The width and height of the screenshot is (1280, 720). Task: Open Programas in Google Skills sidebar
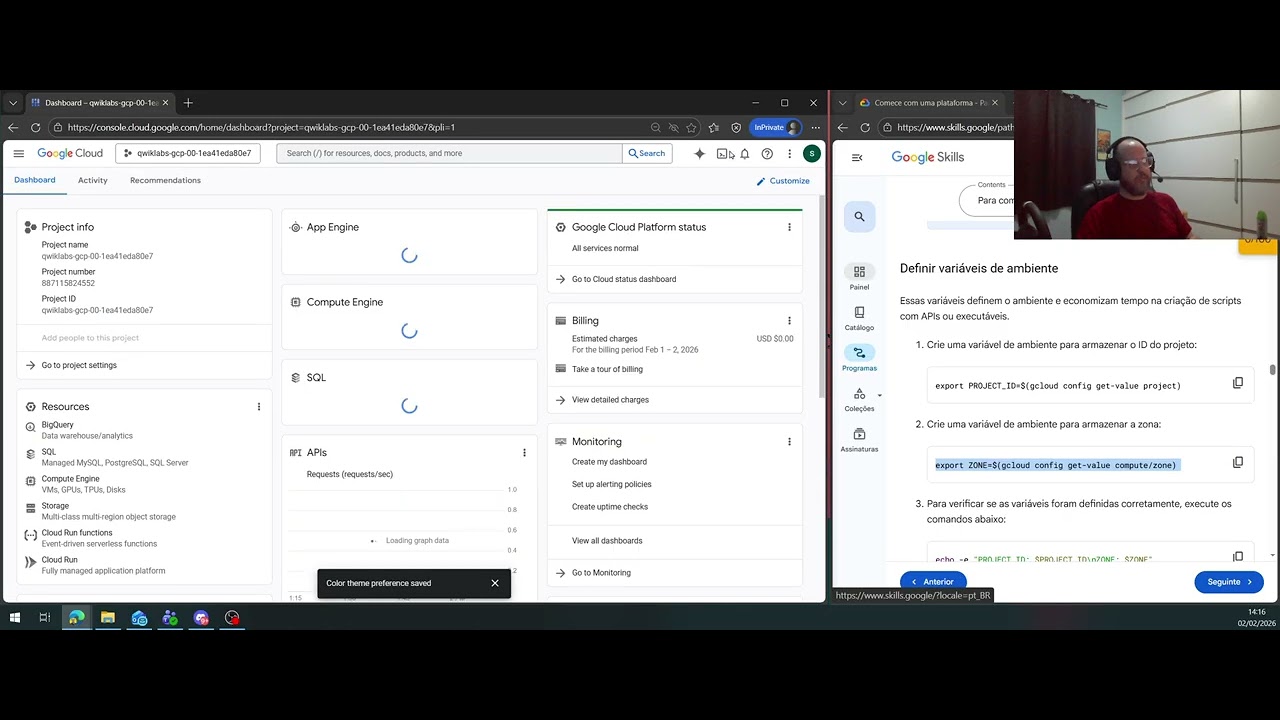859,358
